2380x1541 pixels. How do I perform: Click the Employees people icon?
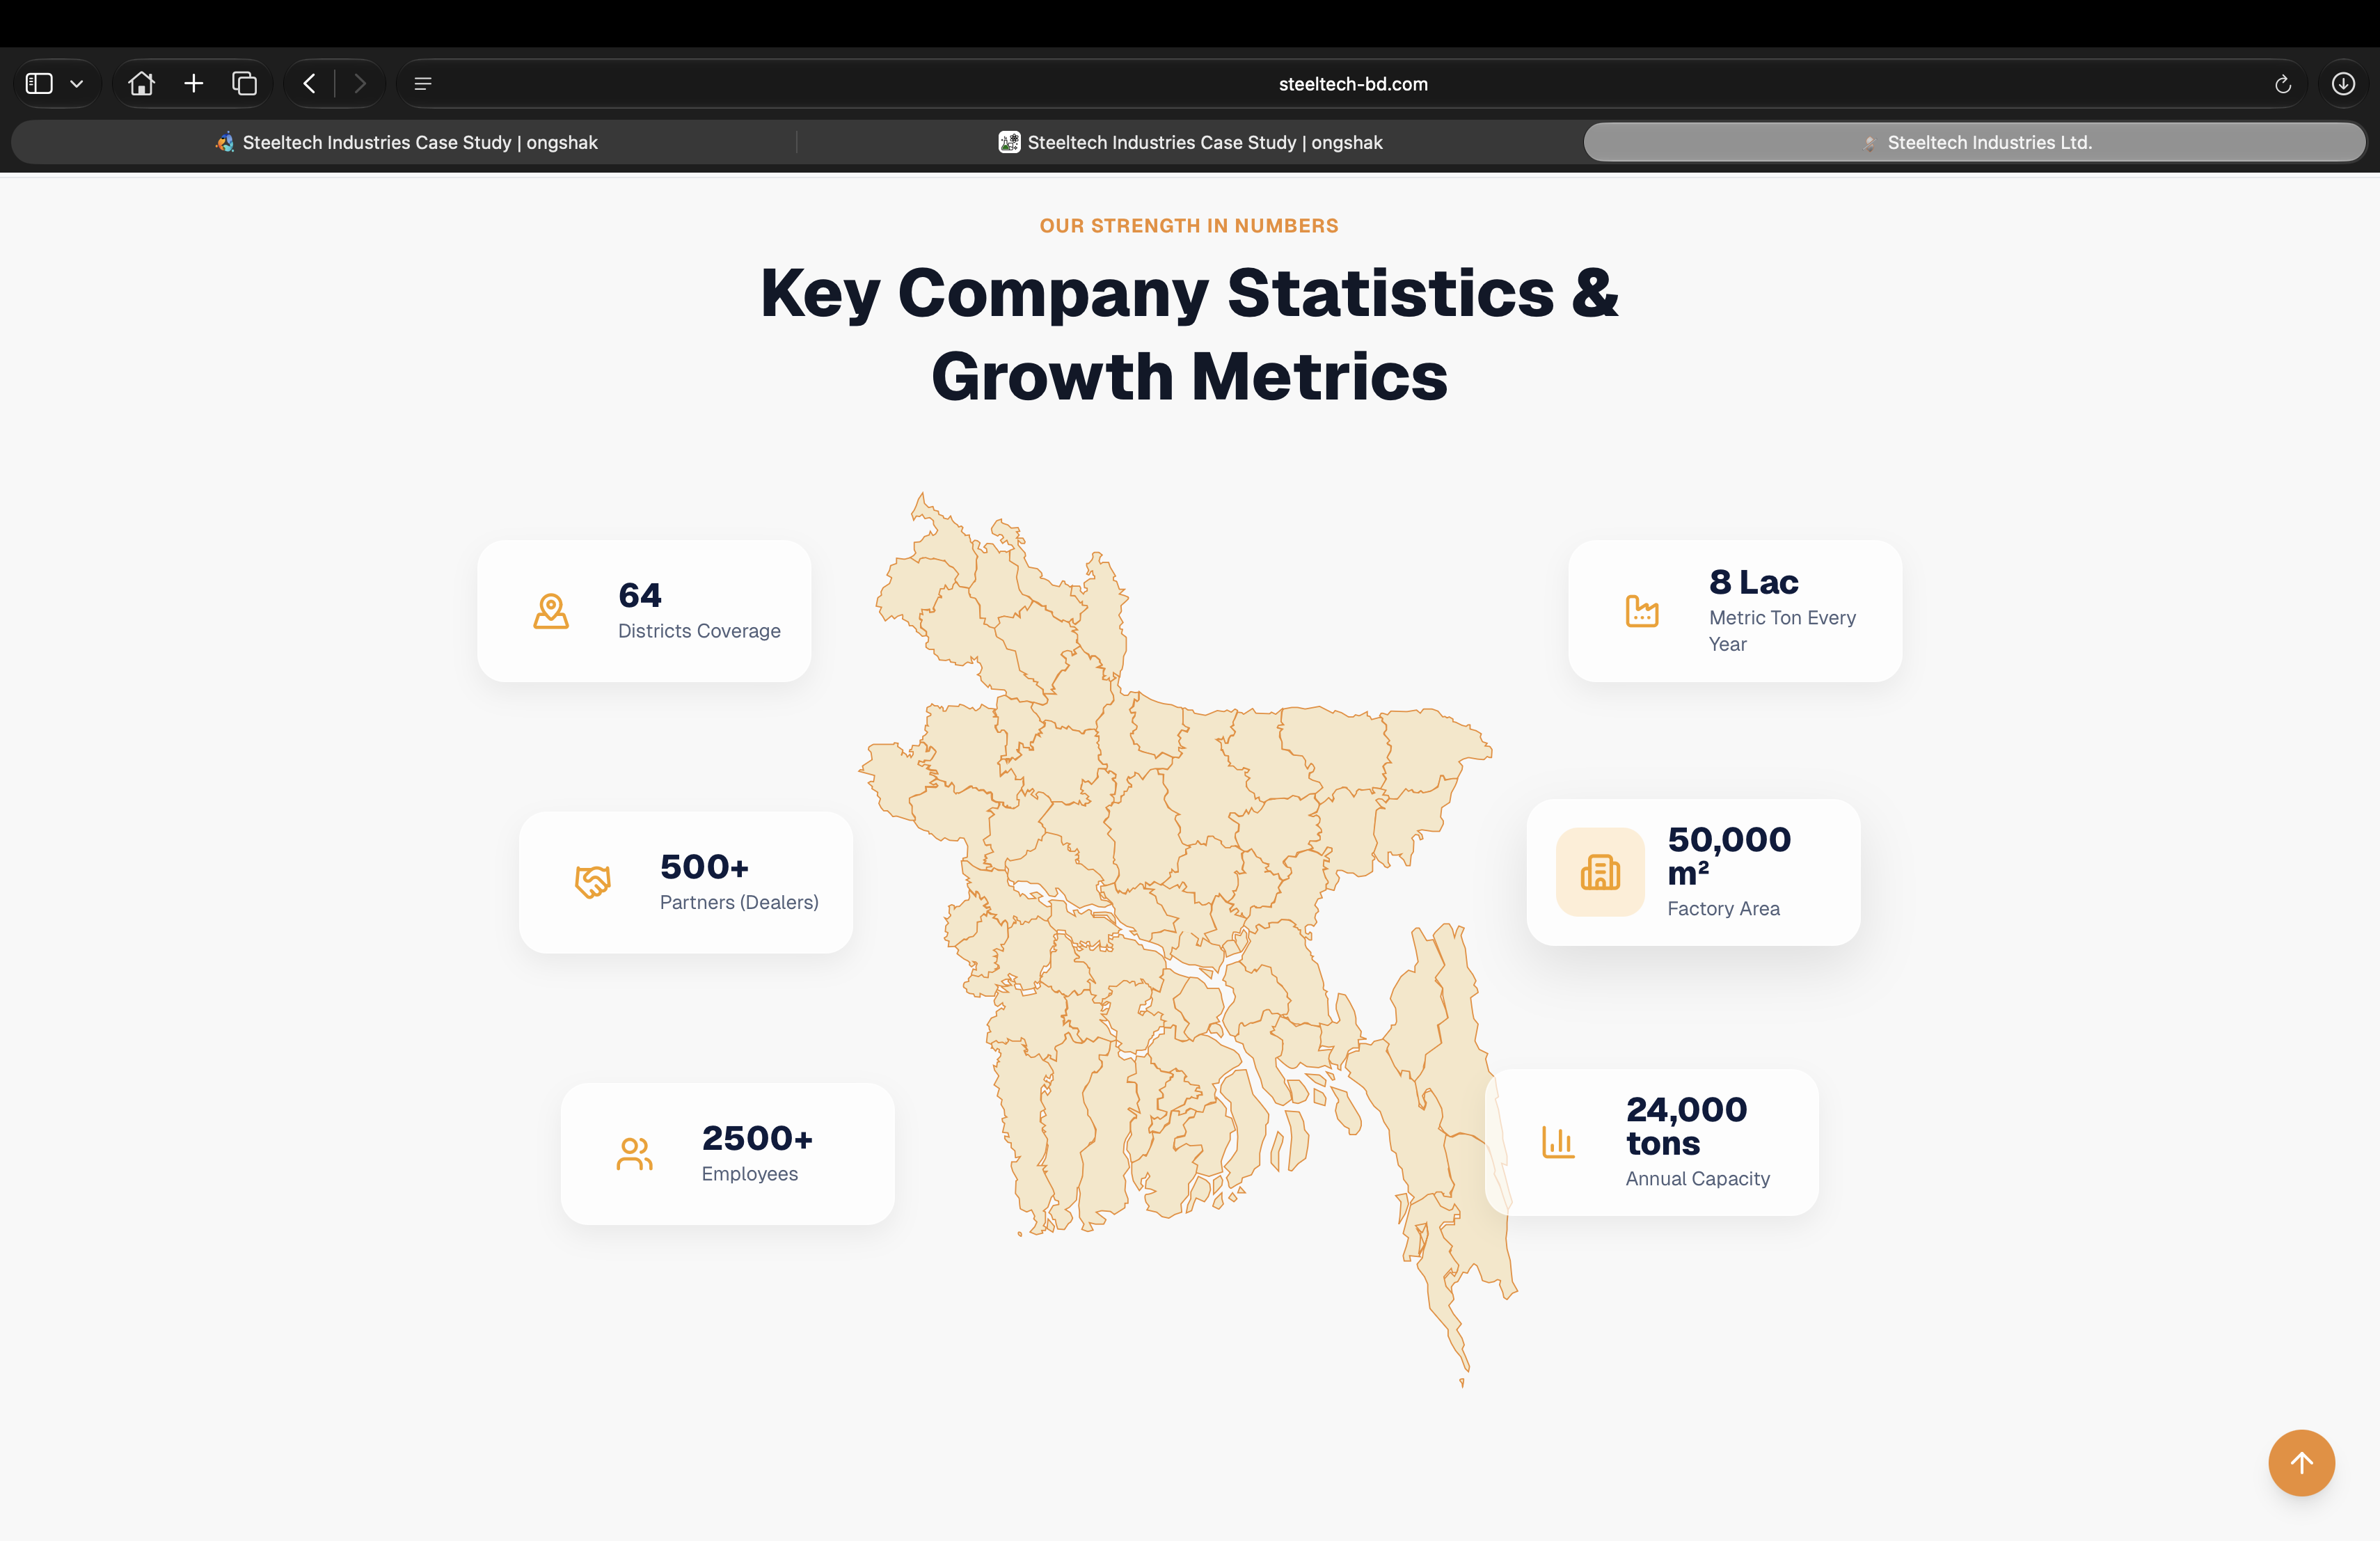coord(635,1153)
